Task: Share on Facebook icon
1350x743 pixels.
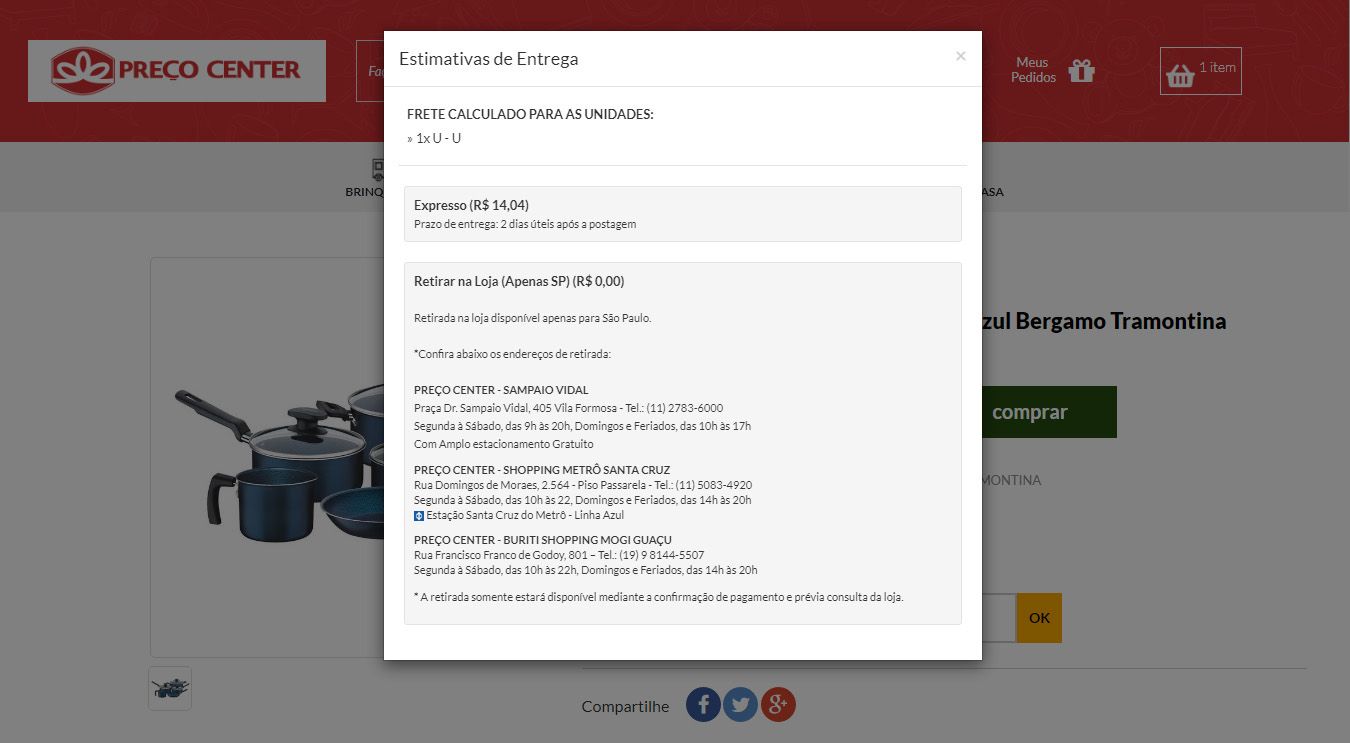Action: pos(703,705)
